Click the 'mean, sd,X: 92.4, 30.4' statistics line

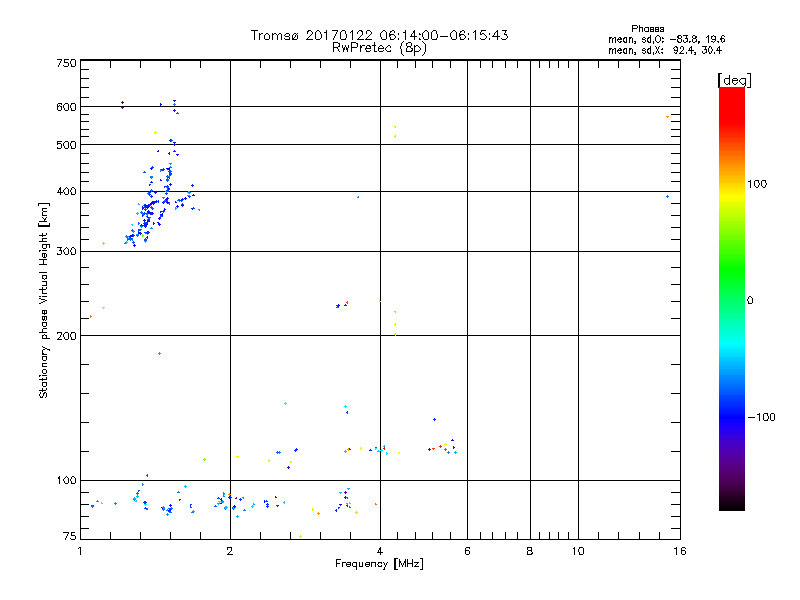click(665, 50)
